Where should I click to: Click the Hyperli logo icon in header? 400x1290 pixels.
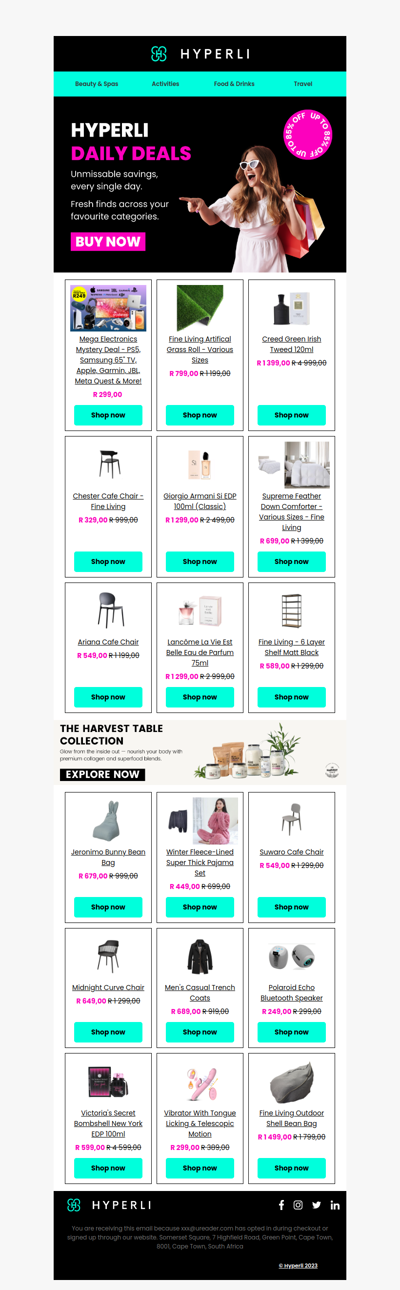158,54
